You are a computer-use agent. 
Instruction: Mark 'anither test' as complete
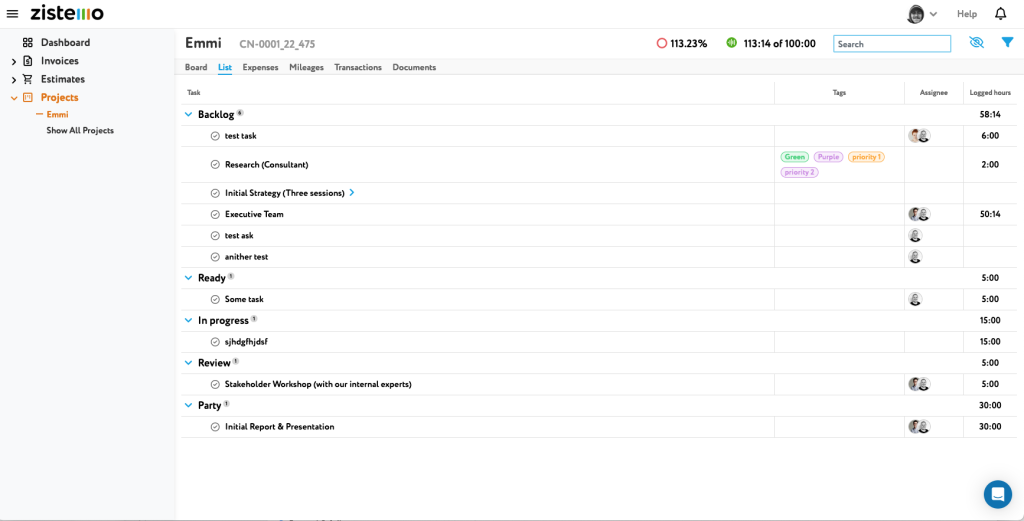(x=215, y=257)
